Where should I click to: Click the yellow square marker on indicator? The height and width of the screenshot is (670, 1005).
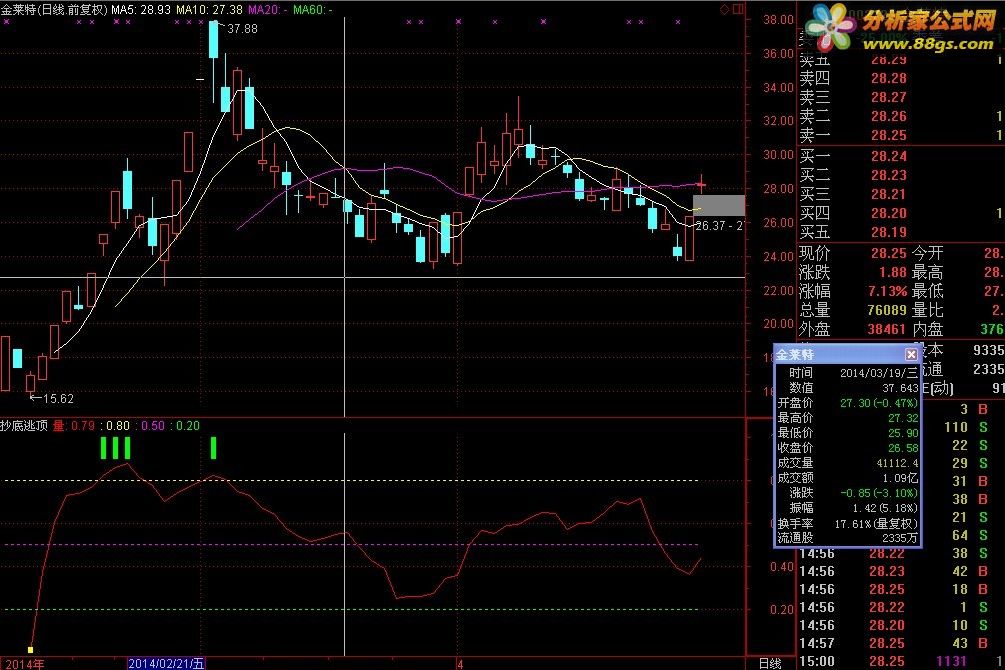pos(30,649)
